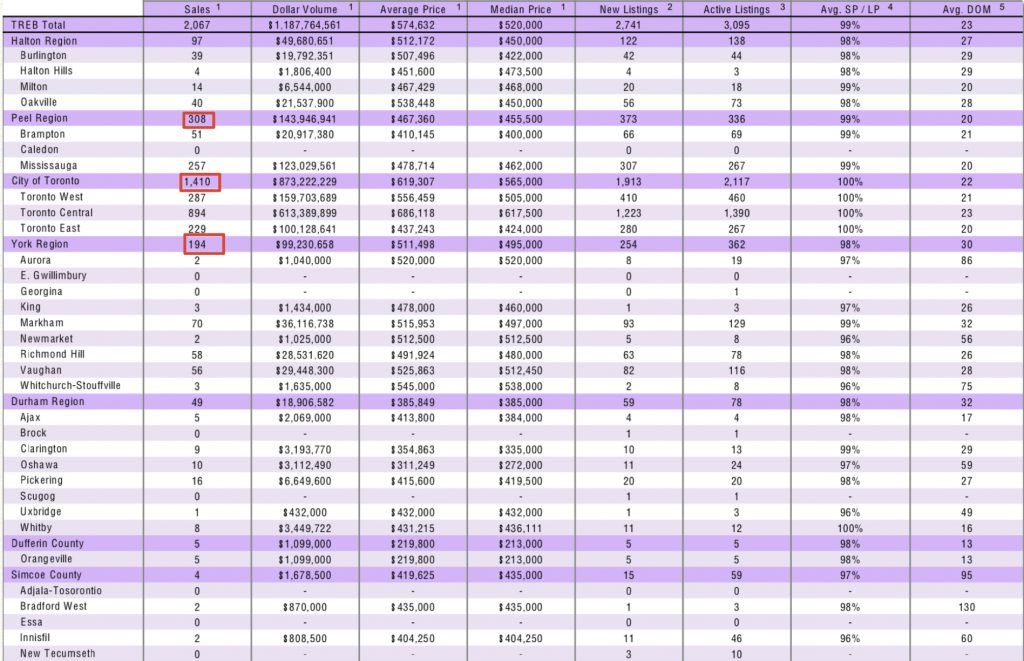1024x661 pixels.
Task: Select the Simcoe County row label
Action: (x=46, y=575)
